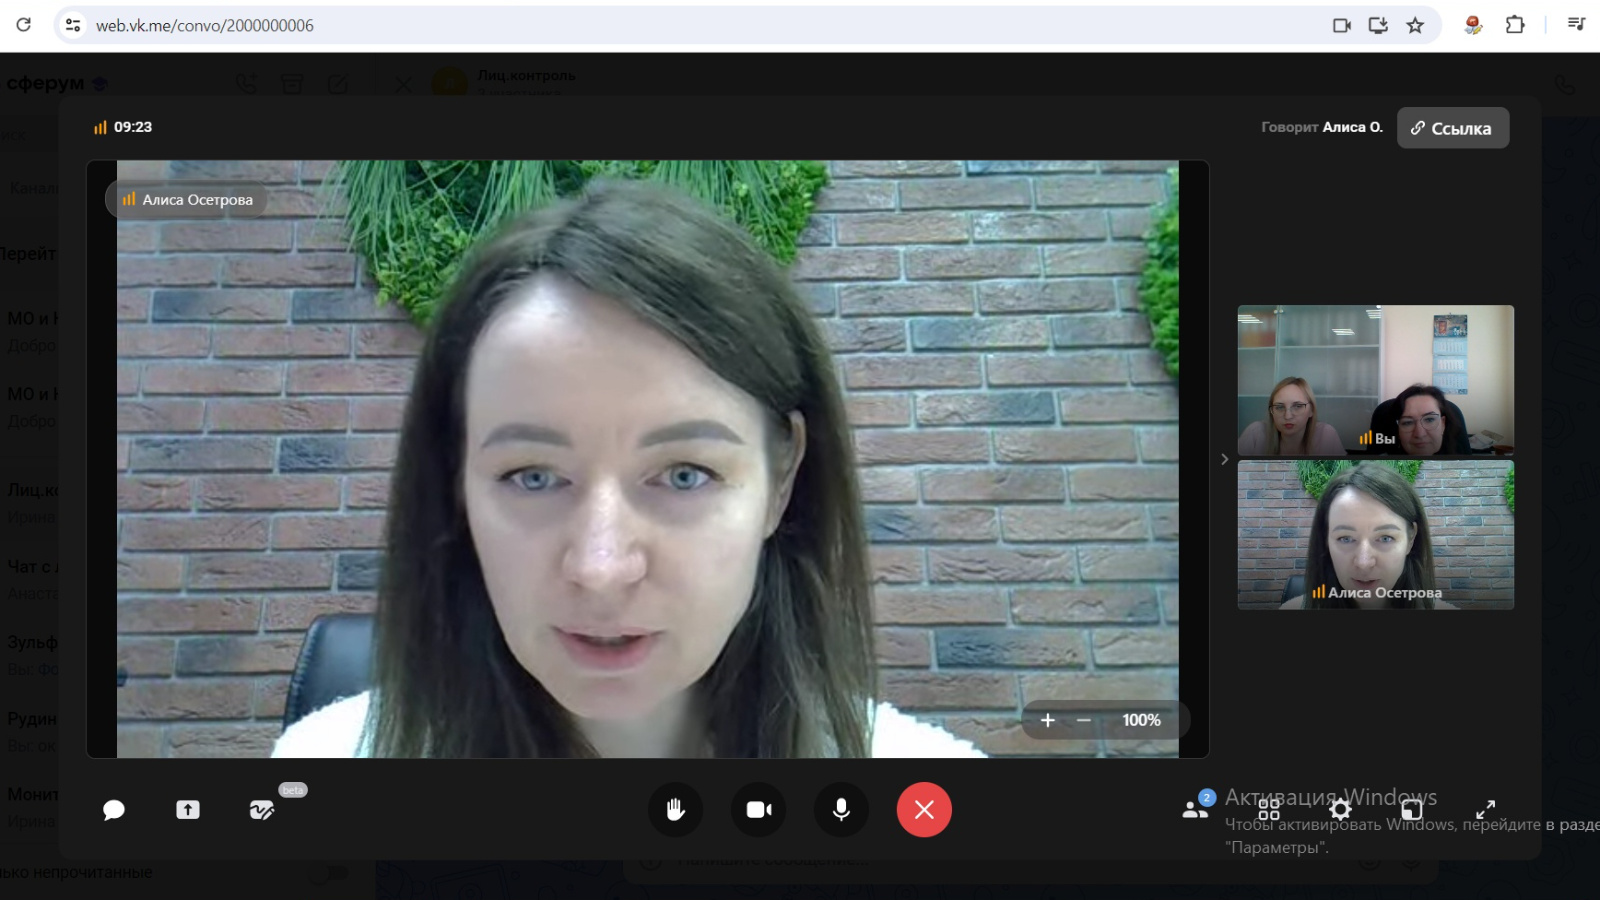Viewport: 1600px width, 900px height.
Task: Select Алиса Осетрова's small video thumbnail
Action: (x=1376, y=535)
